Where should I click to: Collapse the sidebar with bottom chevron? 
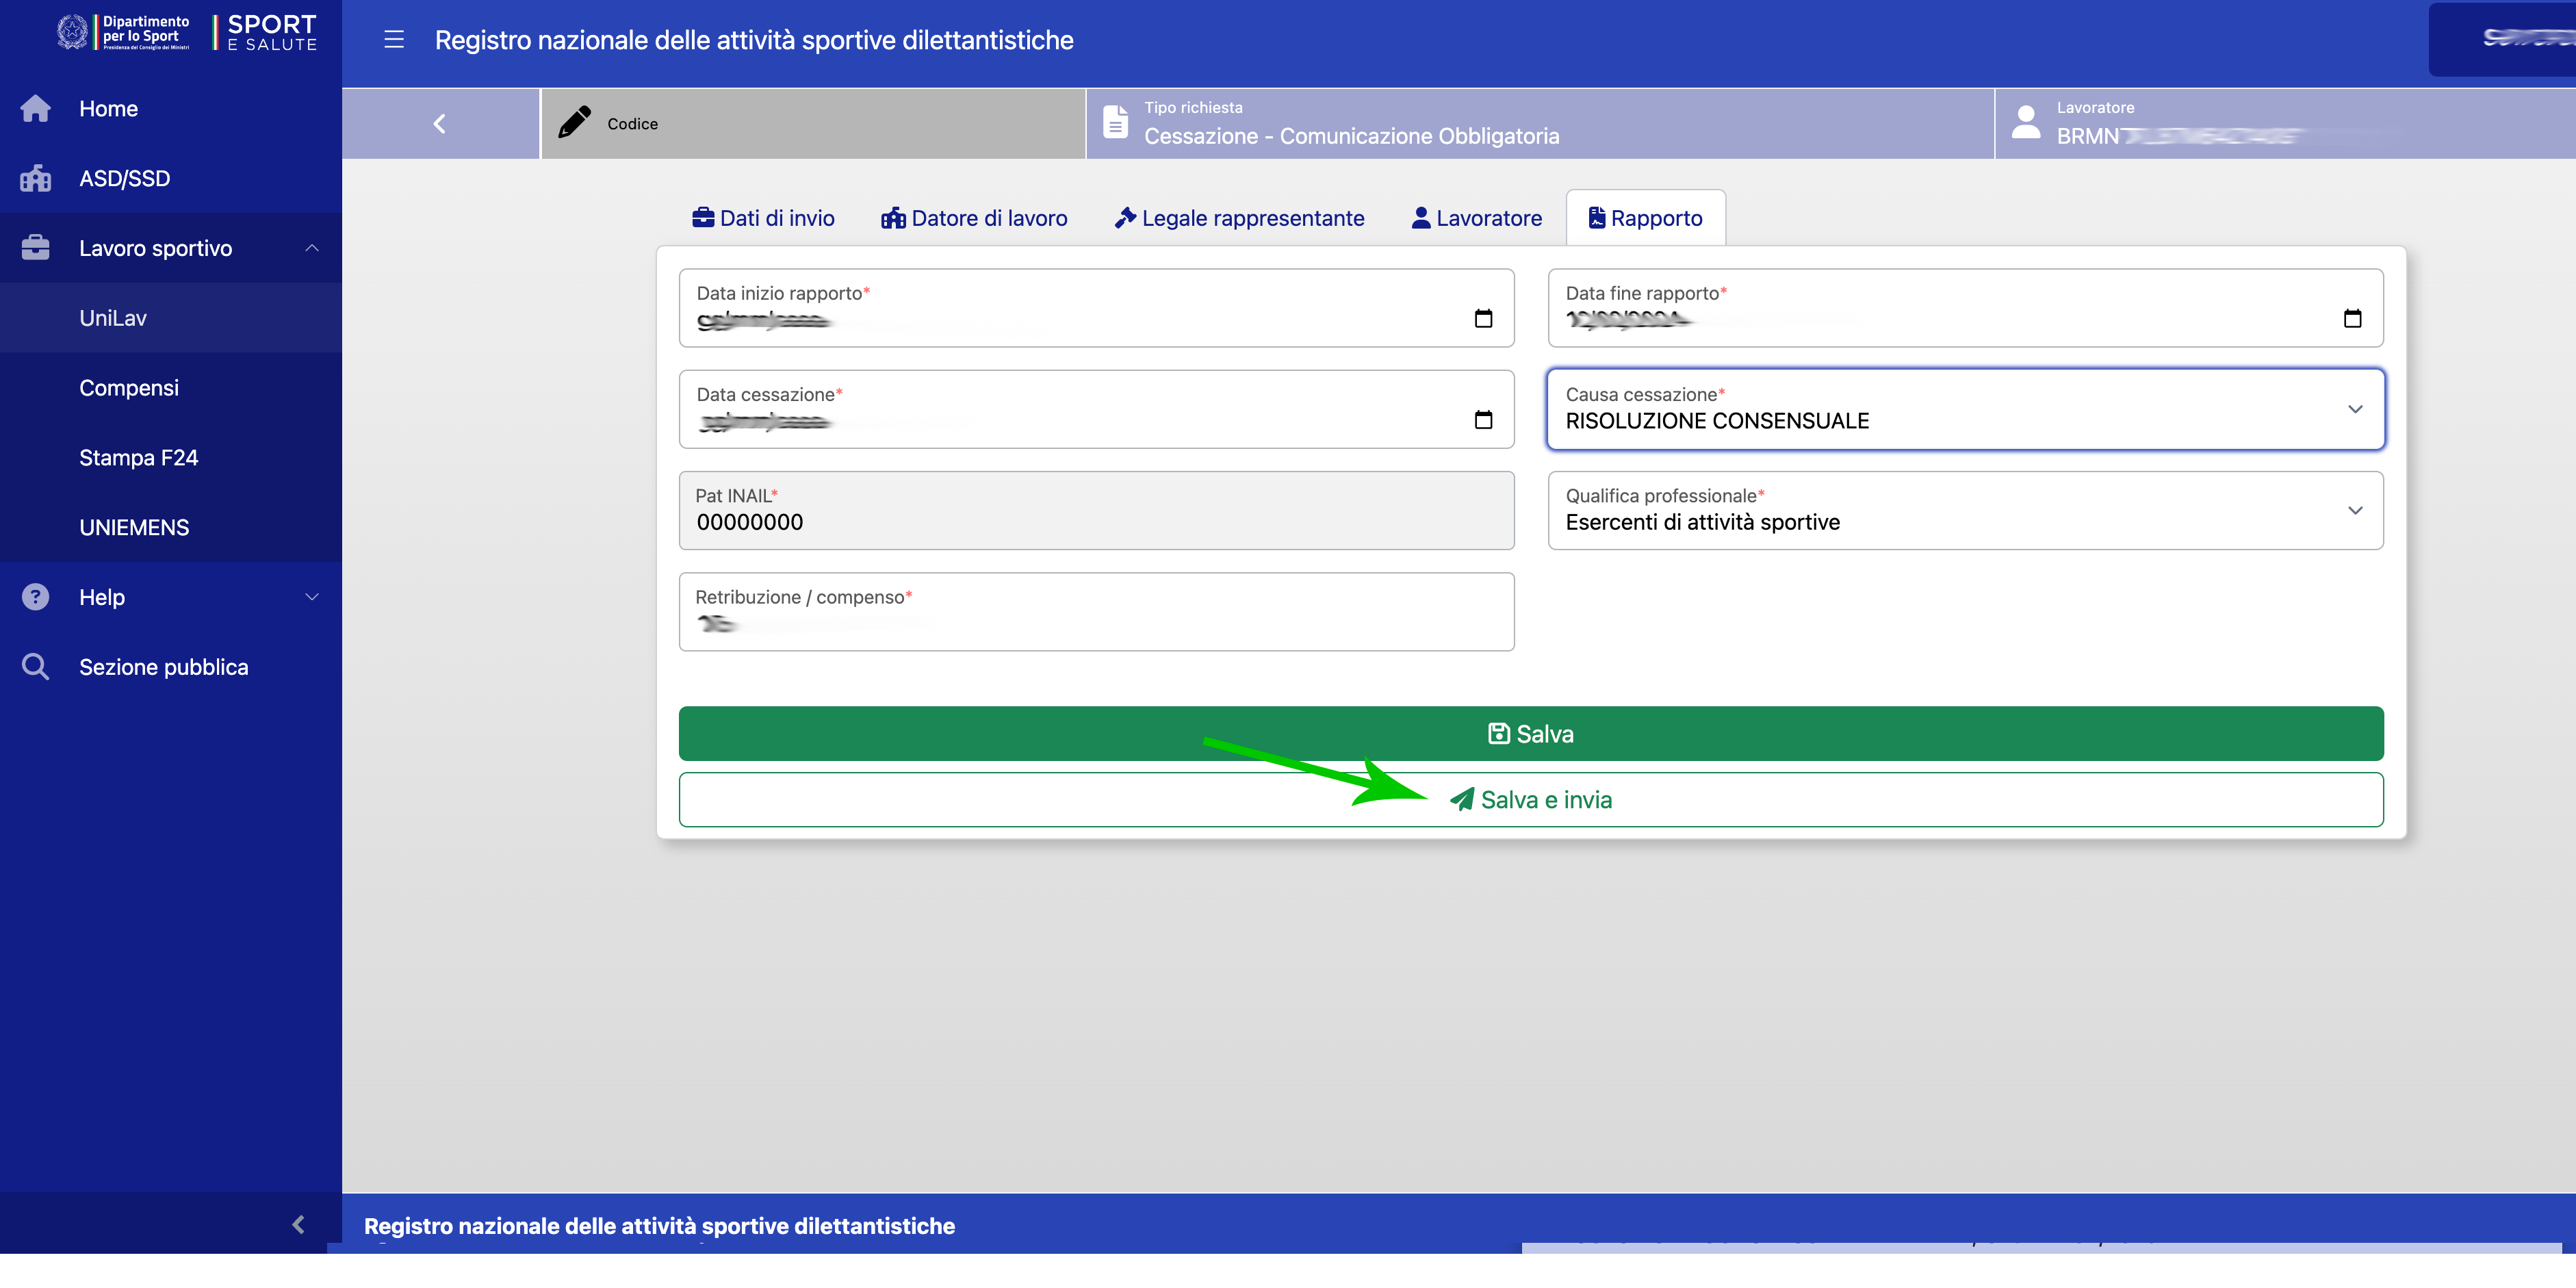(298, 1224)
